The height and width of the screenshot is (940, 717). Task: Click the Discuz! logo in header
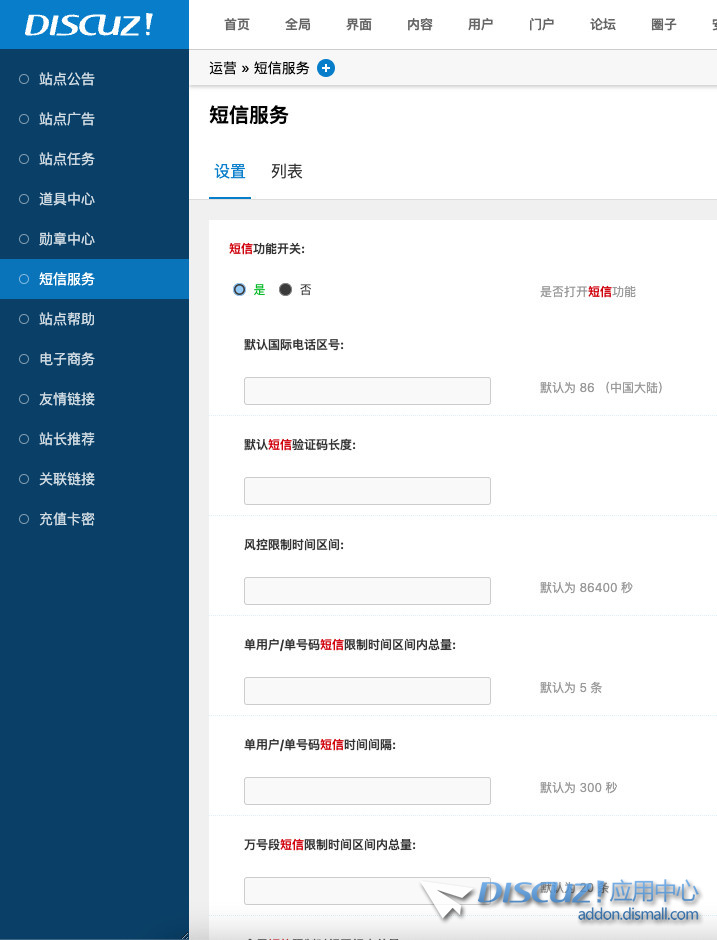click(x=90, y=25)
